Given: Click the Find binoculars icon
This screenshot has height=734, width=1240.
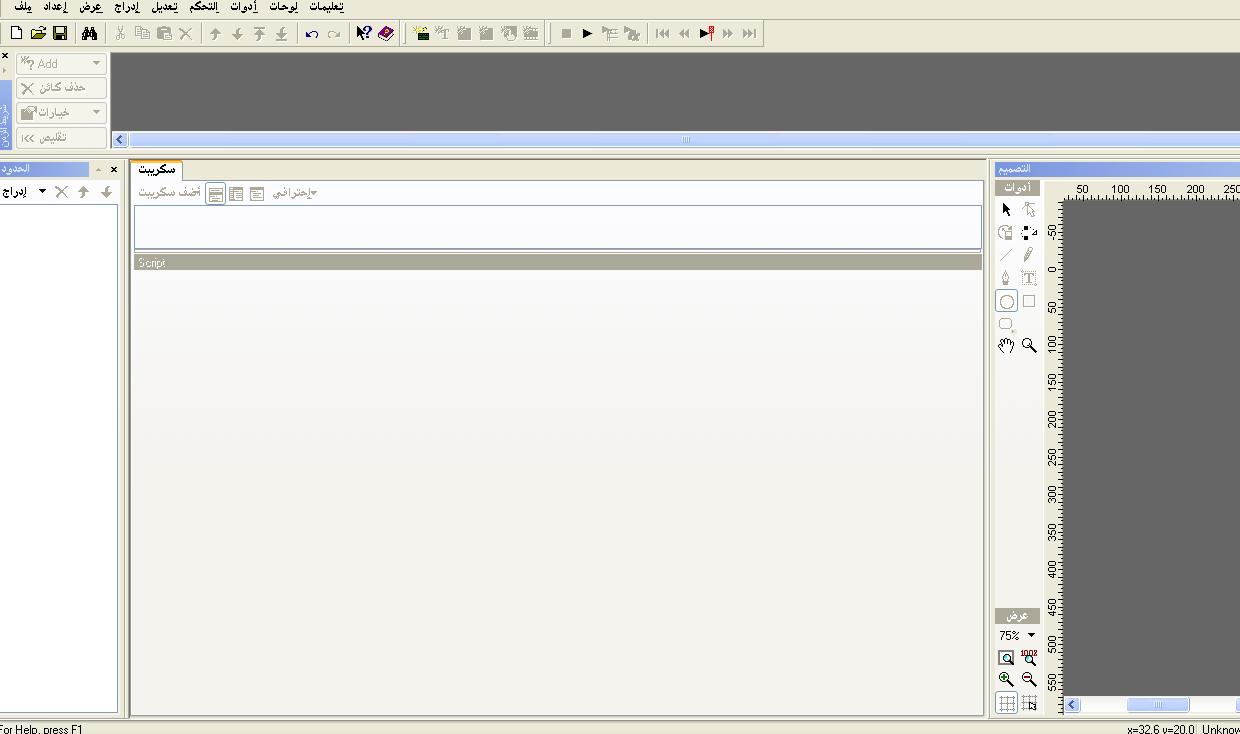Looking at the screenshot, I should 89,34.
